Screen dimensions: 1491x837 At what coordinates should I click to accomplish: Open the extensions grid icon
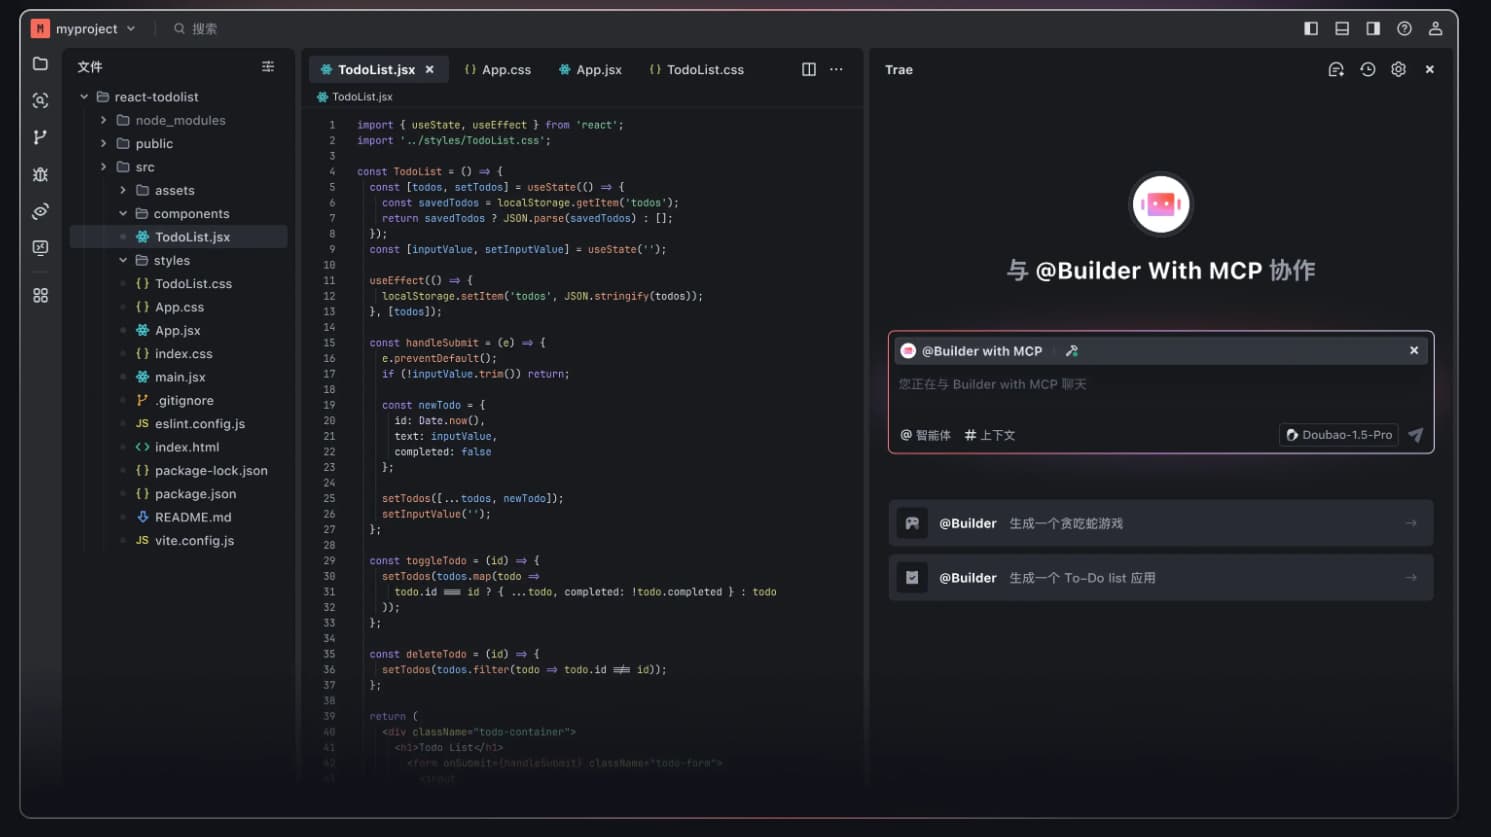[x=40, y=296]
